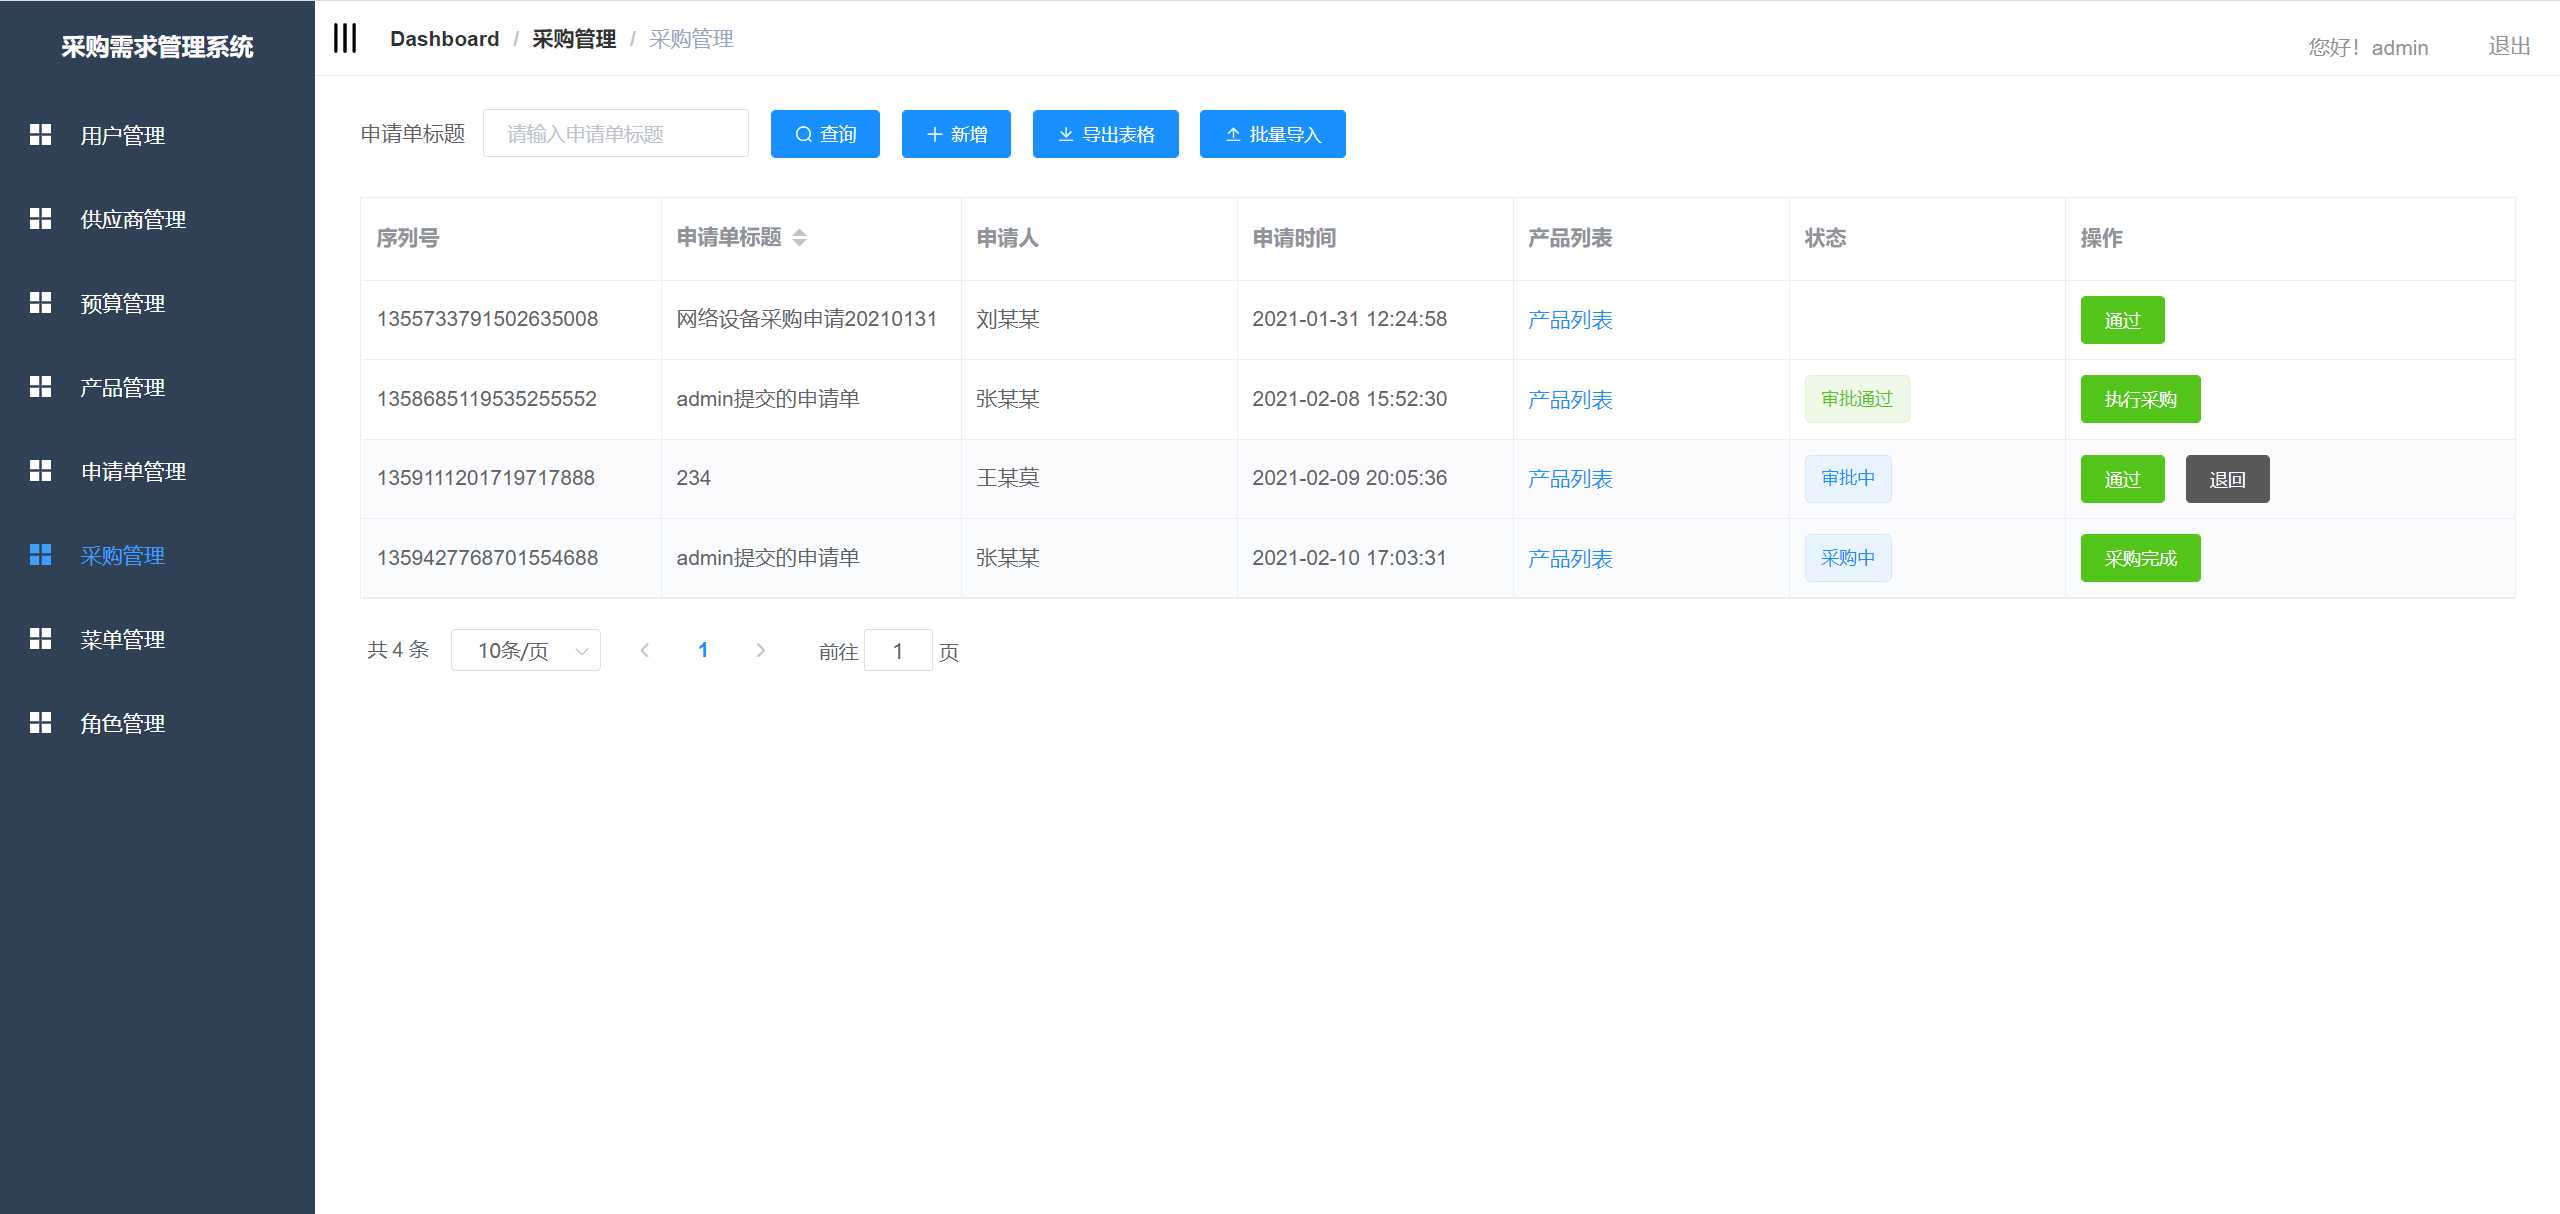Click the blue grid icon beside 采购管理
This screenshot has width=2560, height=1214.
tap(40, 554)
